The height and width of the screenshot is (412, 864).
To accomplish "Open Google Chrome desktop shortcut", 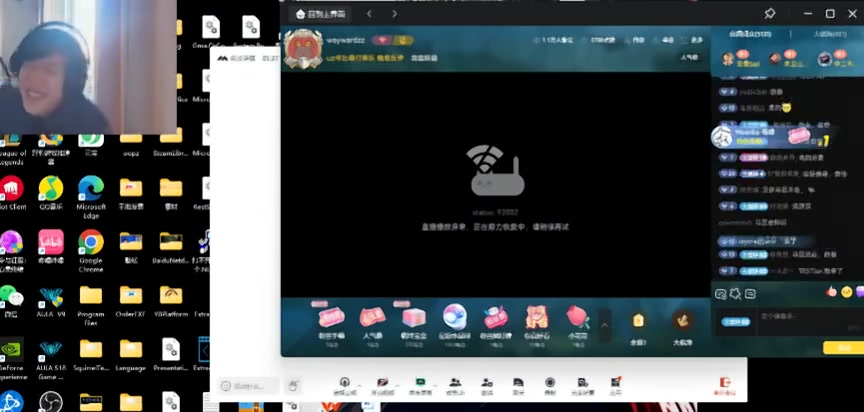I will click(x=91, y=245).
